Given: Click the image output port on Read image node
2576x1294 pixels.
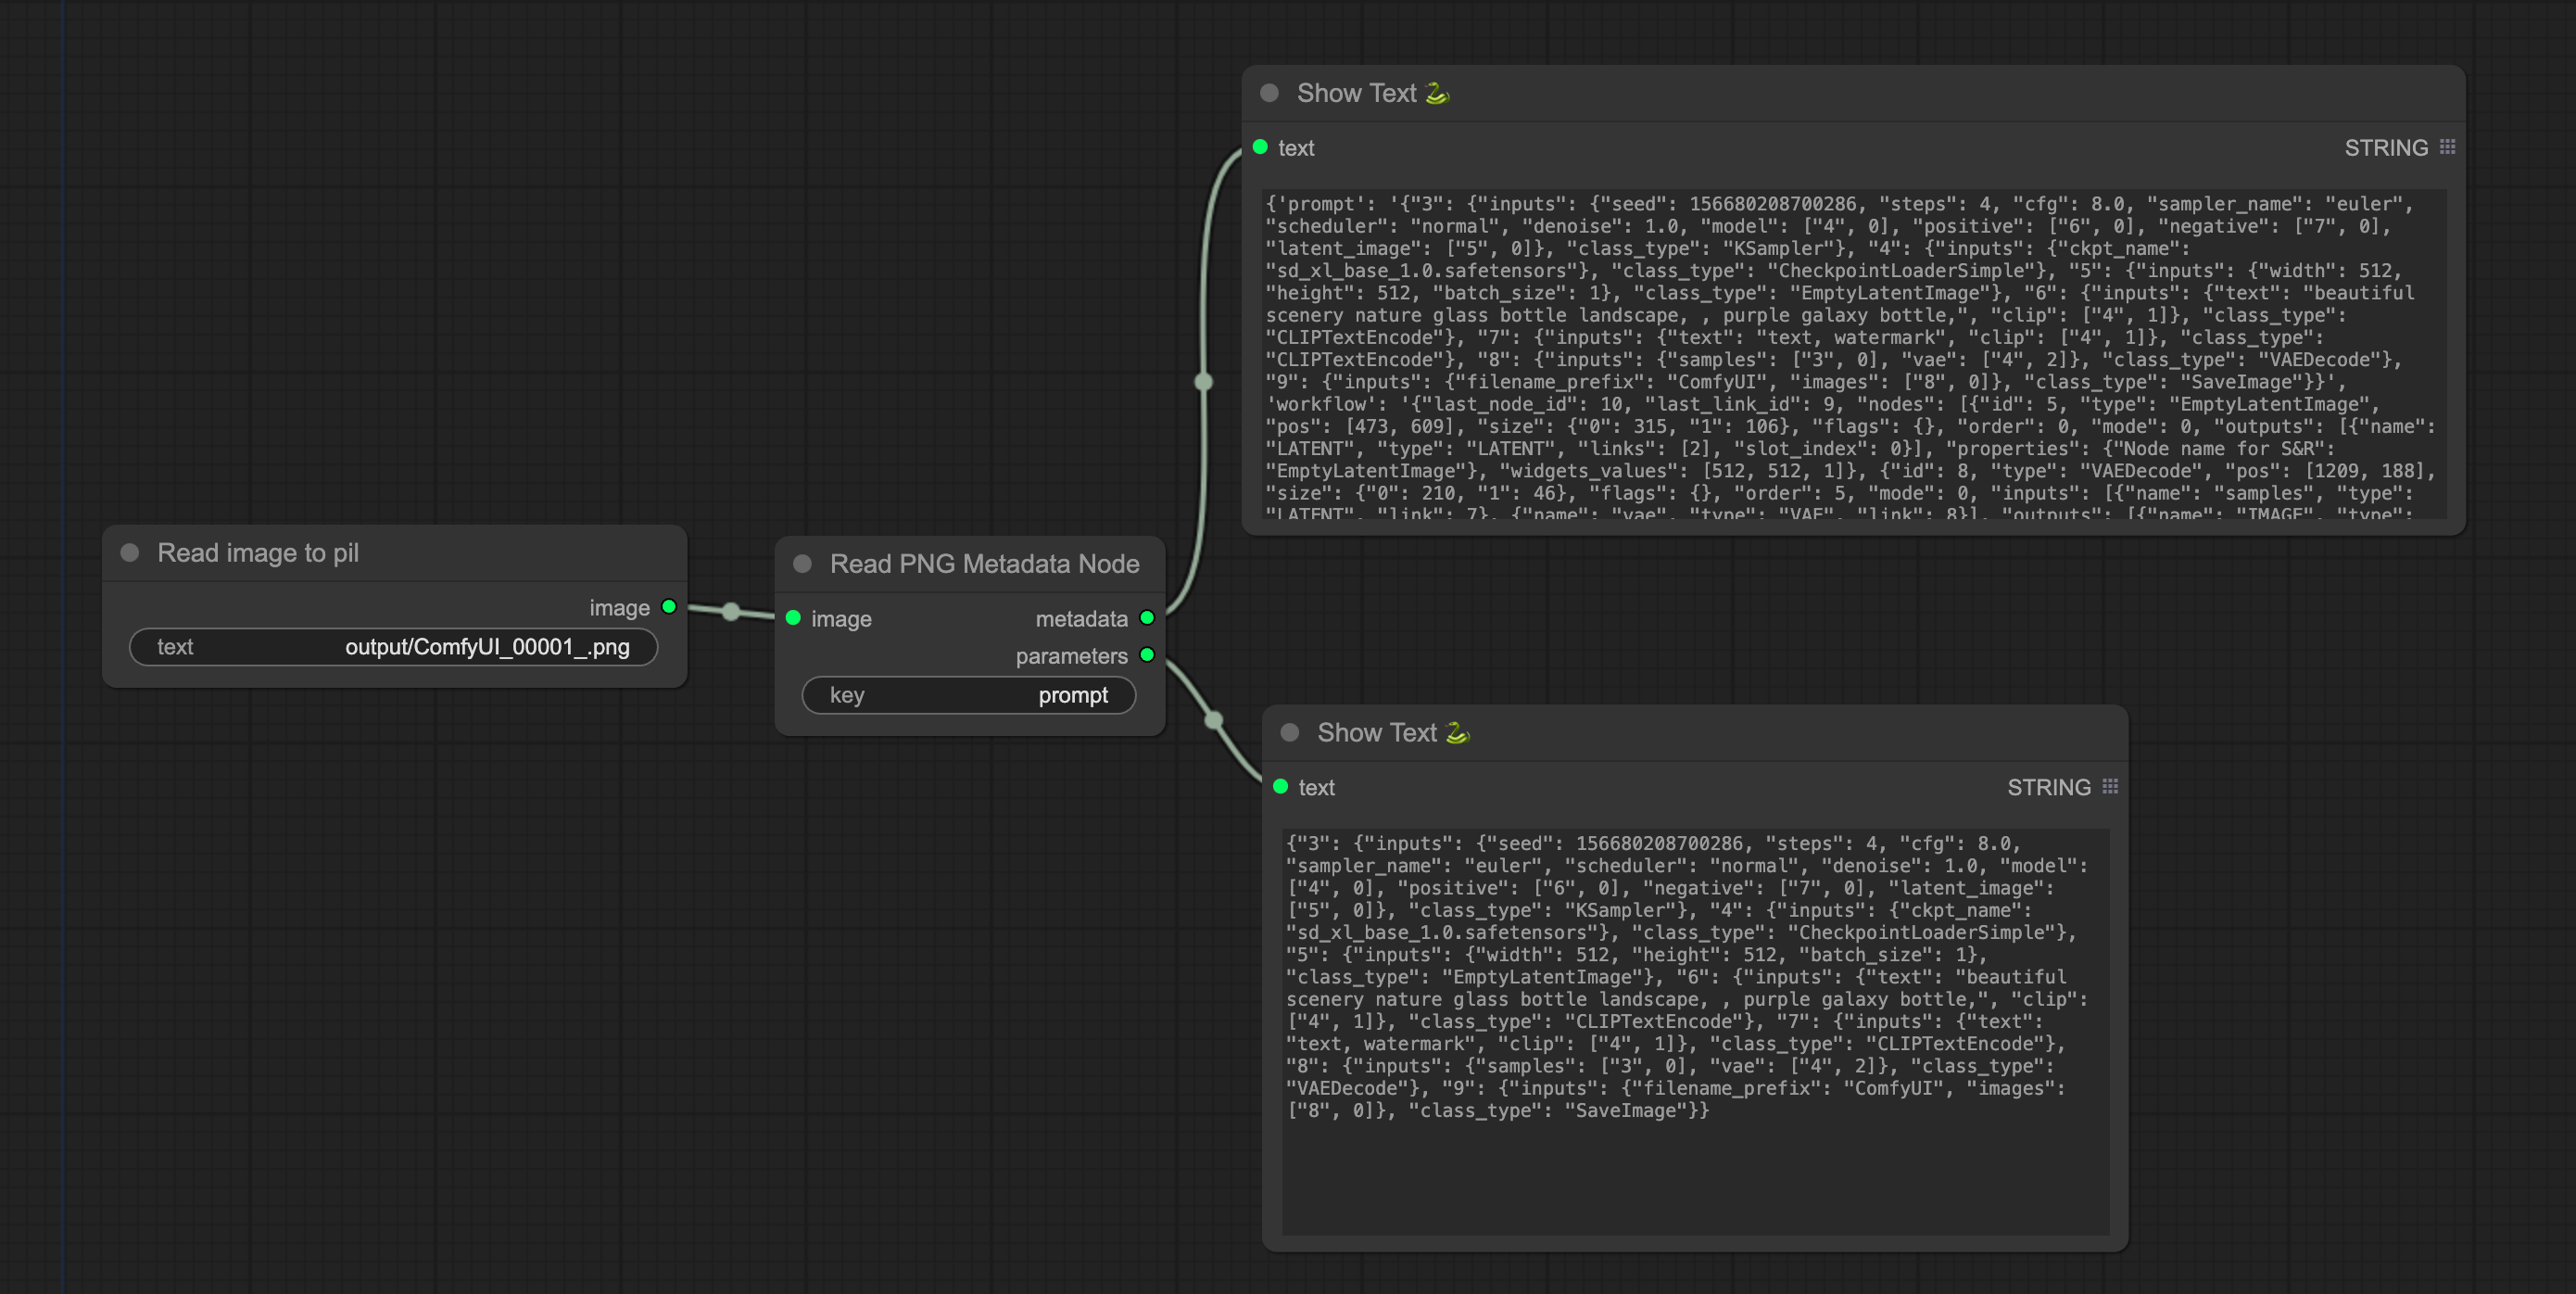Looking at the screenshot, I should click(669, 607).
